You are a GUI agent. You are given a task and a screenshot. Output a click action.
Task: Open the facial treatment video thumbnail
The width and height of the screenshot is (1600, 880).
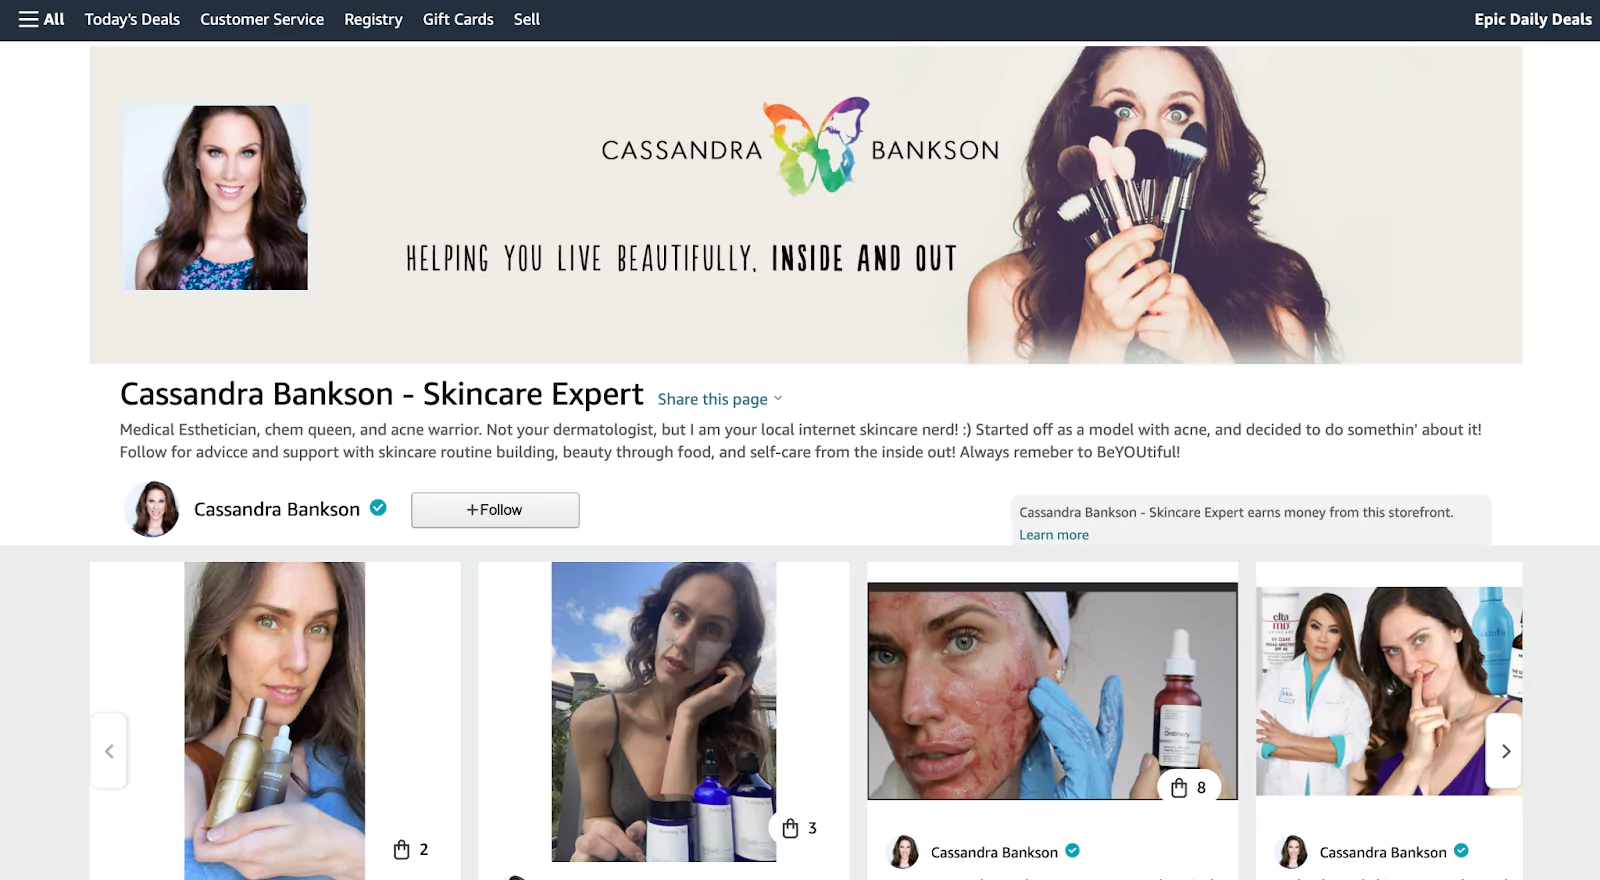[x=1052, y=692]
